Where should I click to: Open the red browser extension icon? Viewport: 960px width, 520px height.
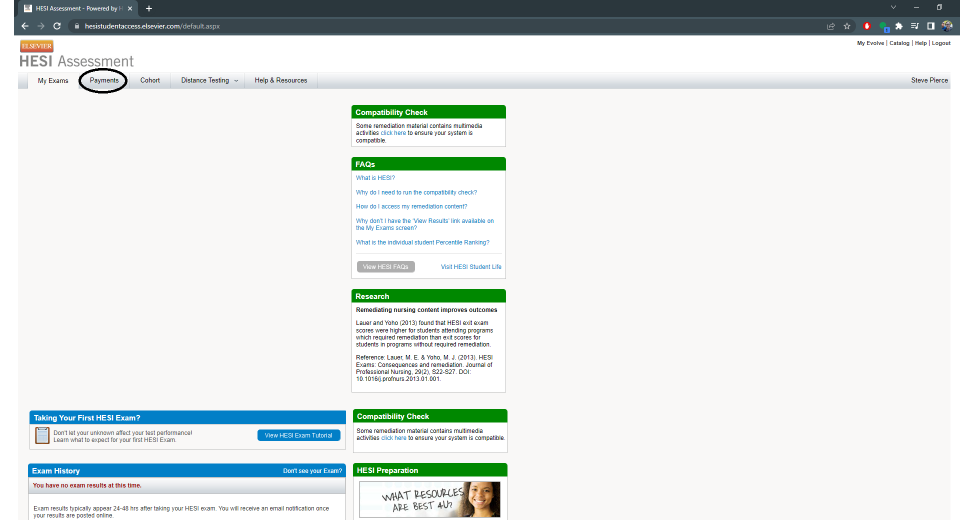[867, 26]
